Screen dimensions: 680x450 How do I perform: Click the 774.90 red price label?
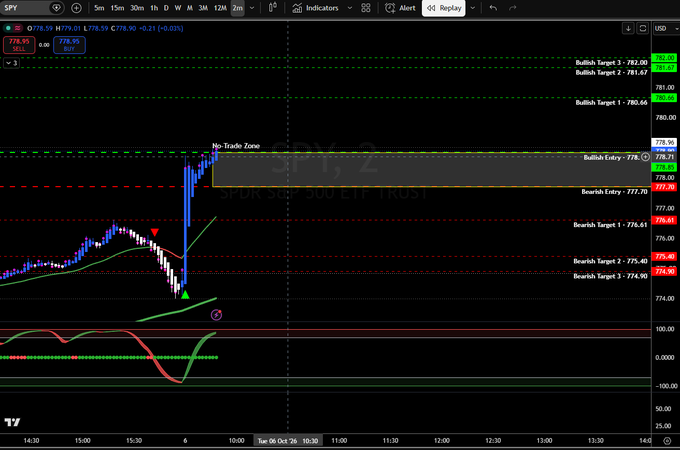pos(664,271)
